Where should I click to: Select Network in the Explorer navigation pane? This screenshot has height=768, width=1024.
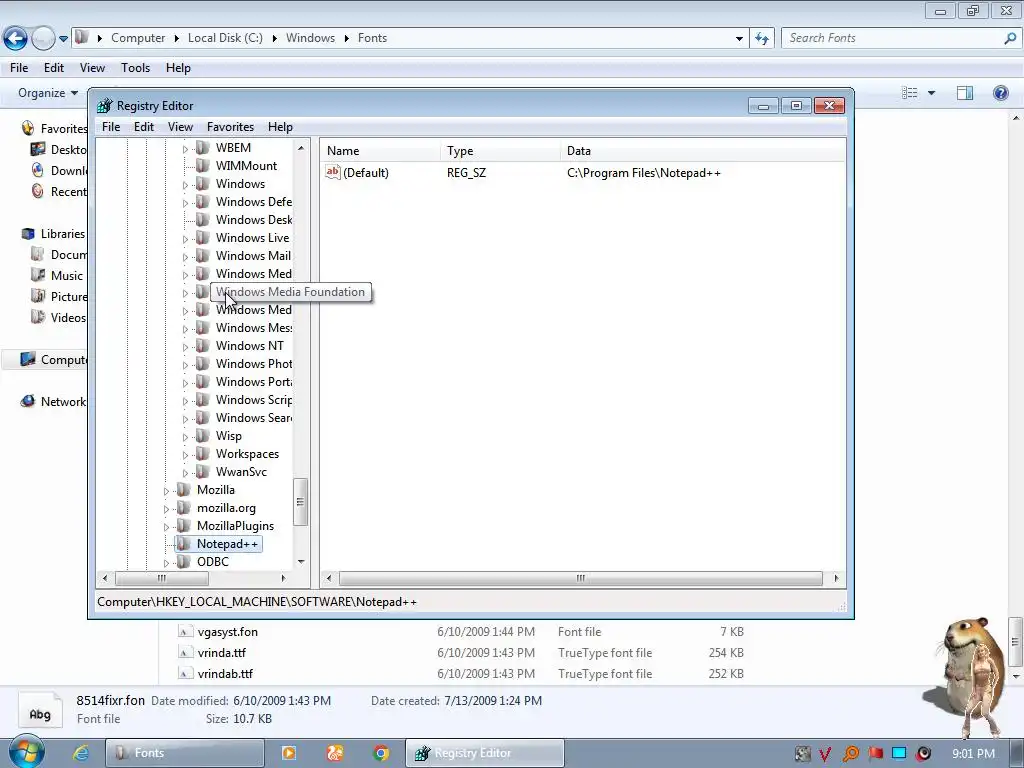point(63,402)
